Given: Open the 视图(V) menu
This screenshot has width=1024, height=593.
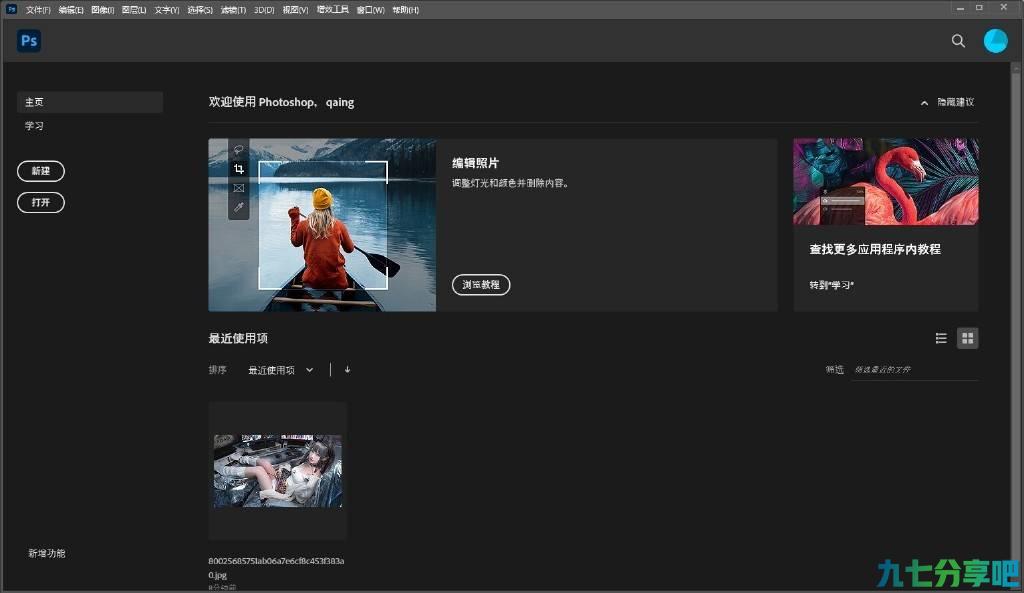Looking at the screenshot, I should [x=295, y=10].
